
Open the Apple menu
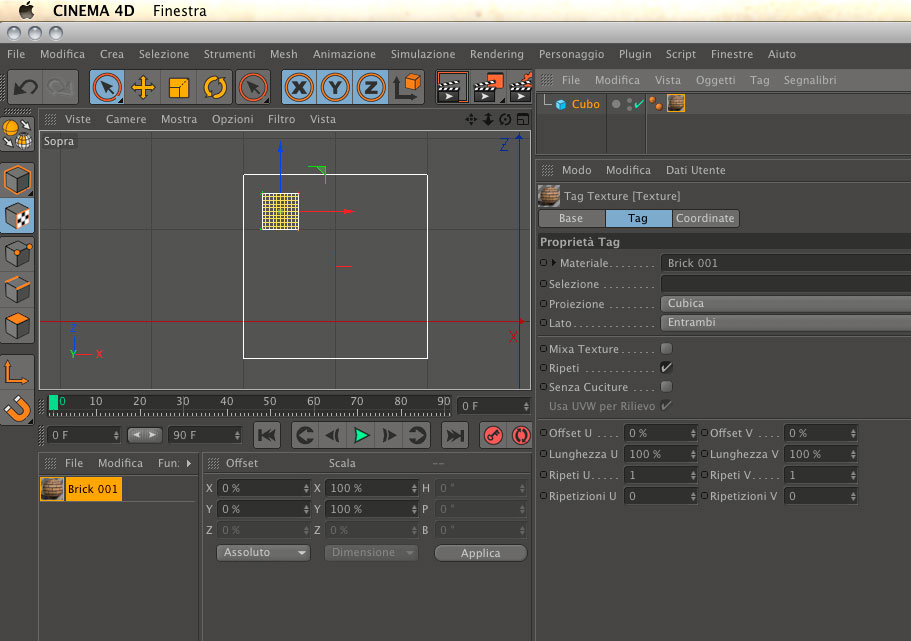point(26,10)
